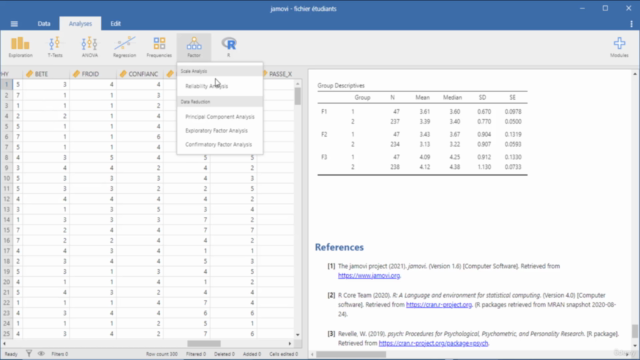The height and width of the screenshot is (360, 640).
Task: Switch to the Data tab
Action: coord(44,24)
